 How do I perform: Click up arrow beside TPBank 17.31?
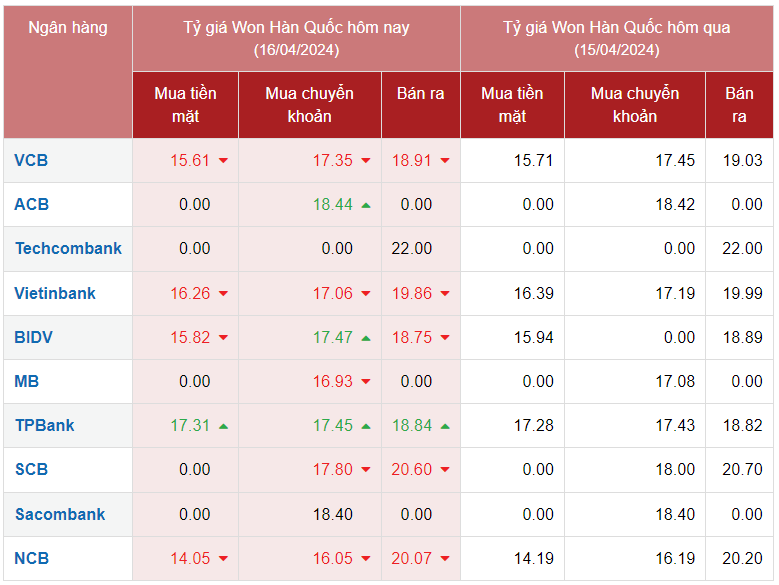click(x=224, y=426)
